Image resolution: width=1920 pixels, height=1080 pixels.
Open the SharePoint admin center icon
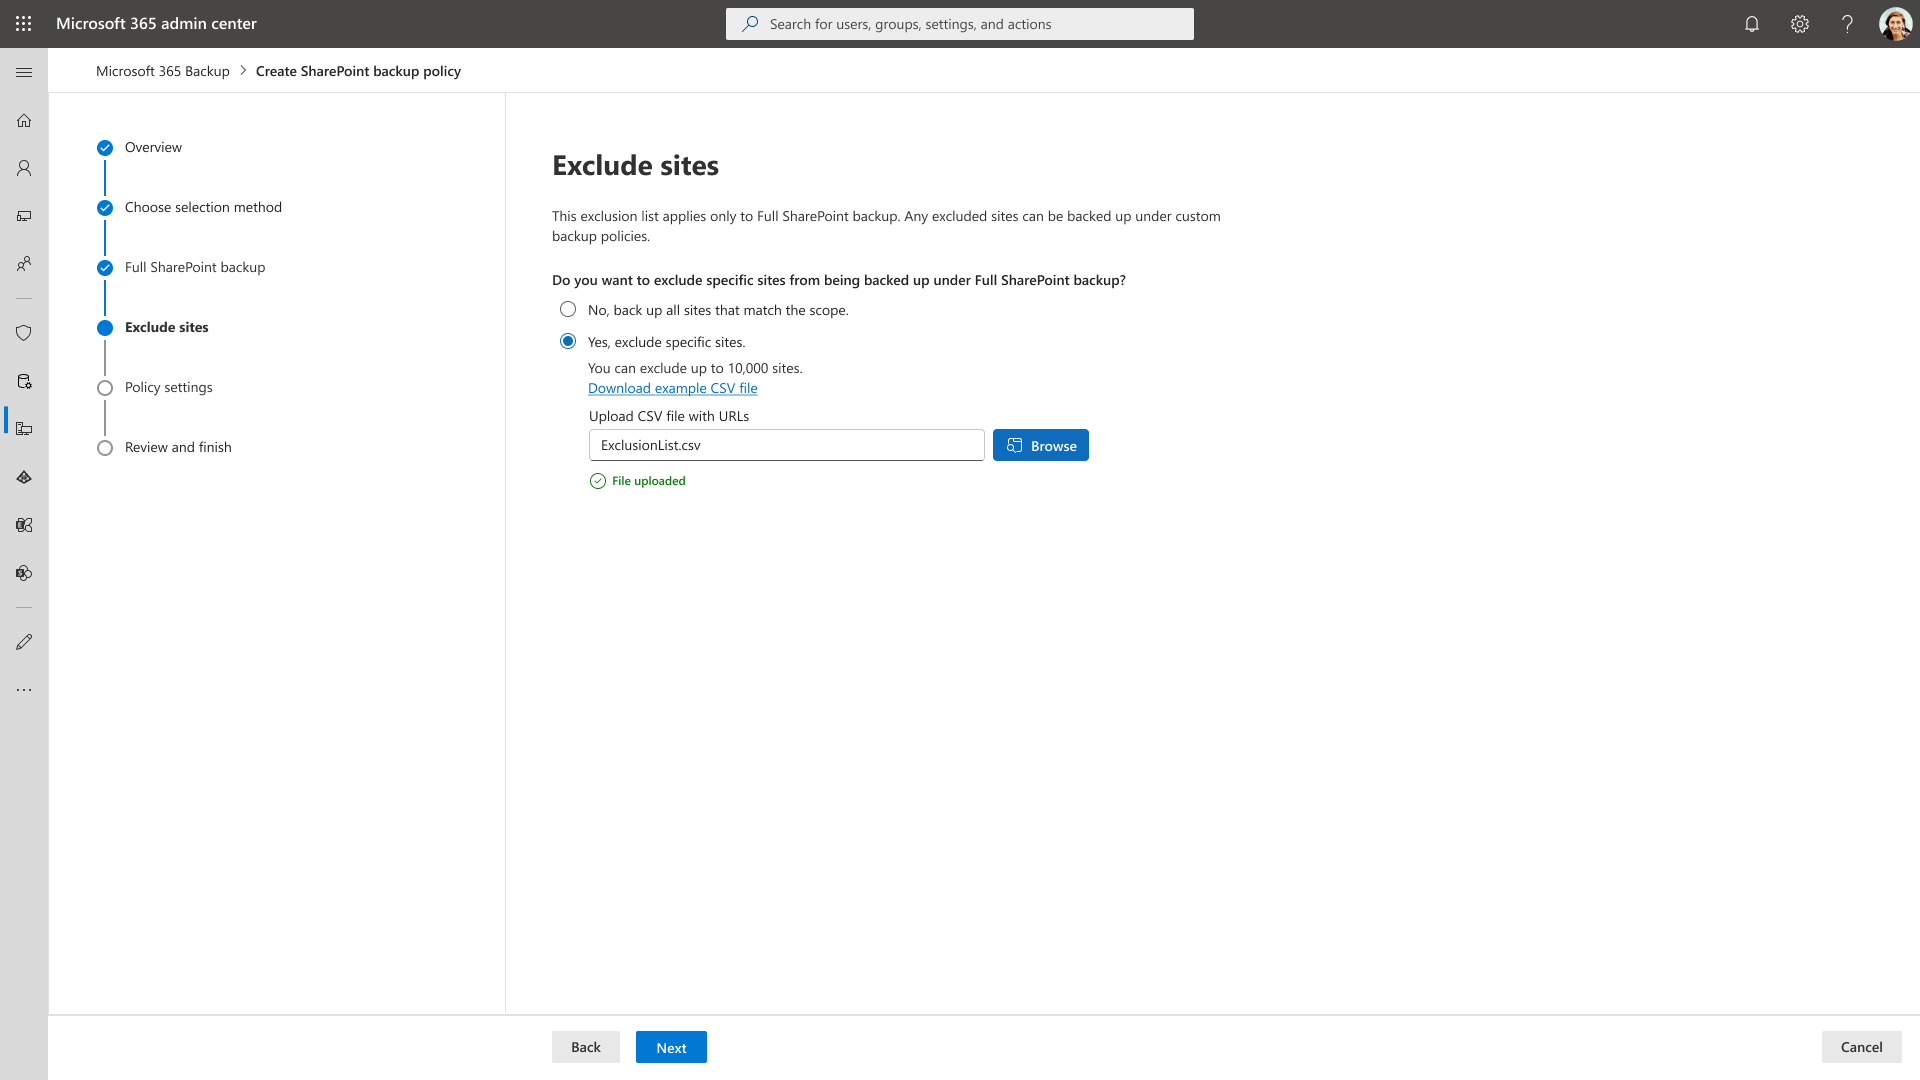coord(24,573)
